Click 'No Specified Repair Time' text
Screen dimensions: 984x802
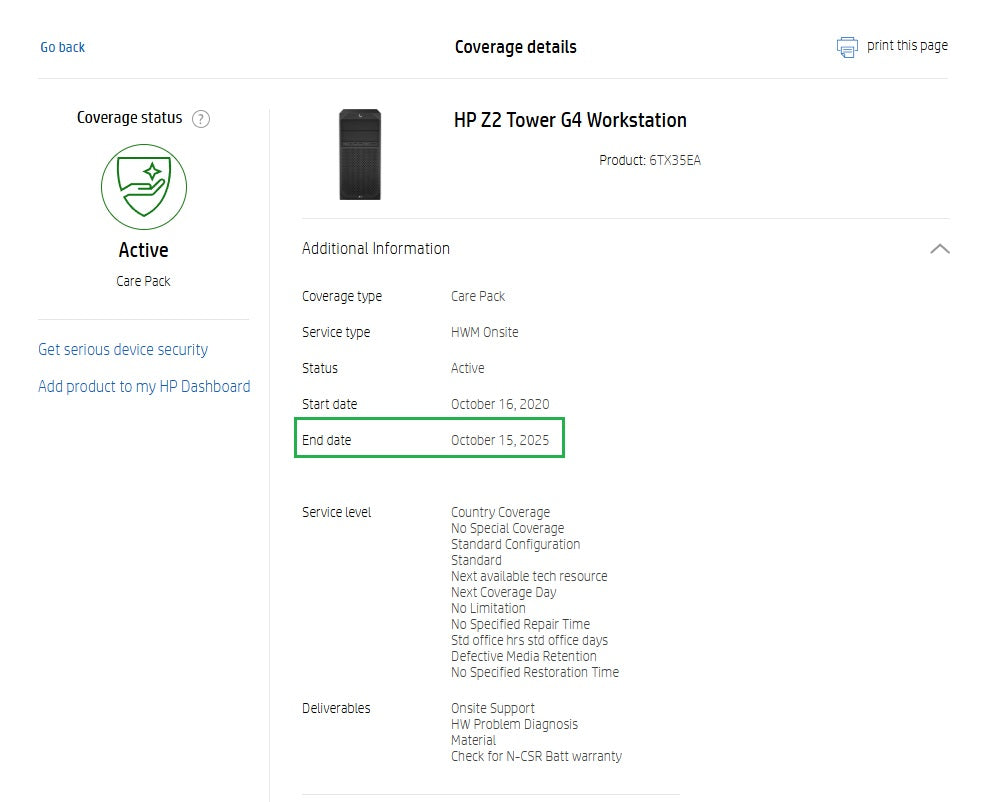click(520, 624)
